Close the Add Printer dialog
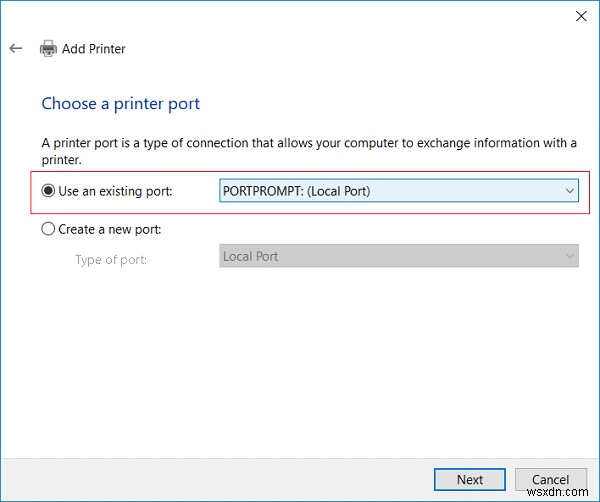Screen dimensions: 600x502 pos(581,16)
